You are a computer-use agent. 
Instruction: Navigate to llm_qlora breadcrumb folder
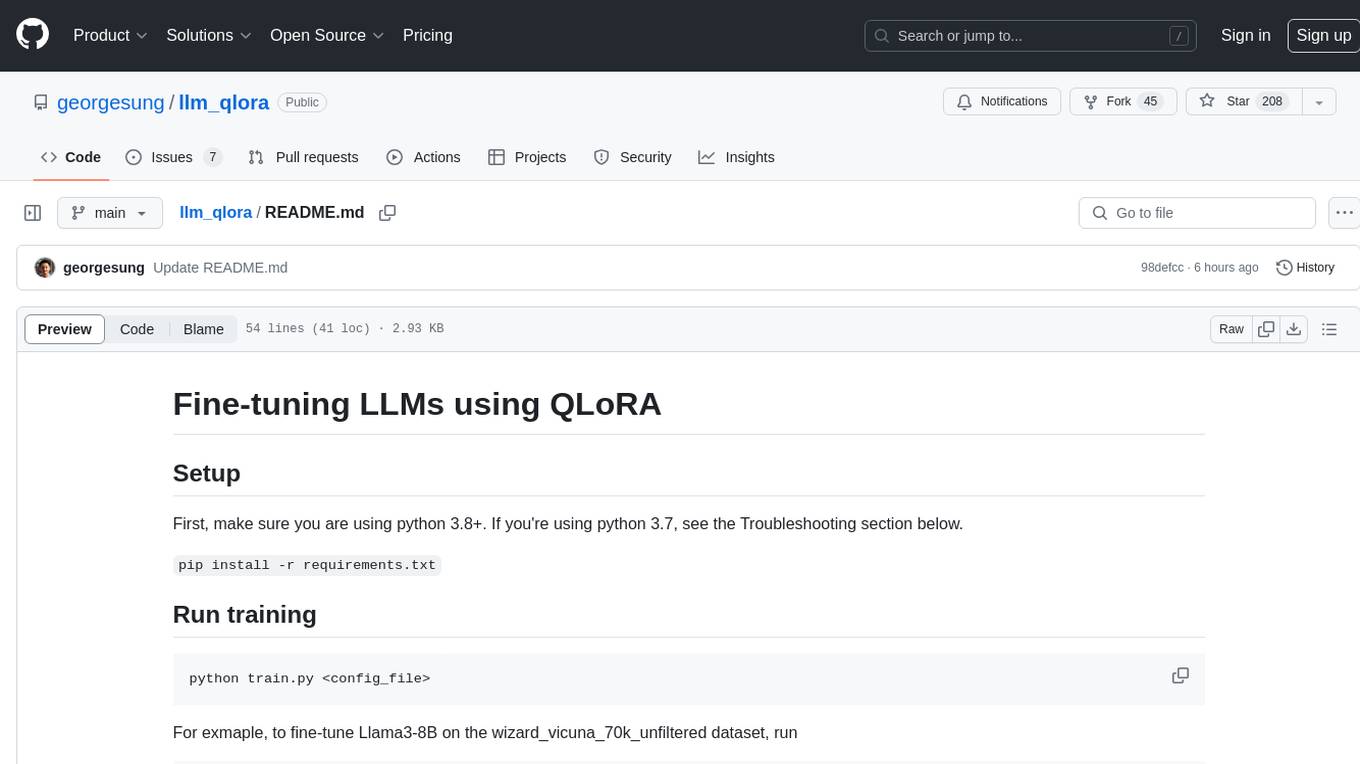pyautogui.click(x=215, y=213)
